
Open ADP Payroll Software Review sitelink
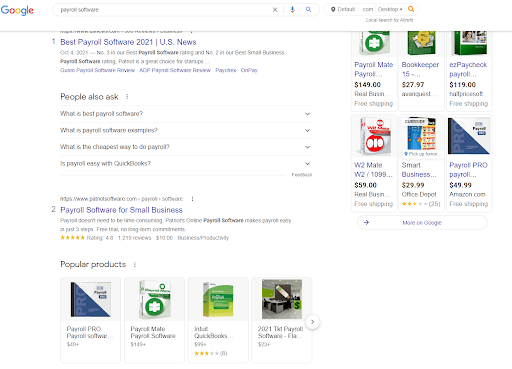[175, 70]
